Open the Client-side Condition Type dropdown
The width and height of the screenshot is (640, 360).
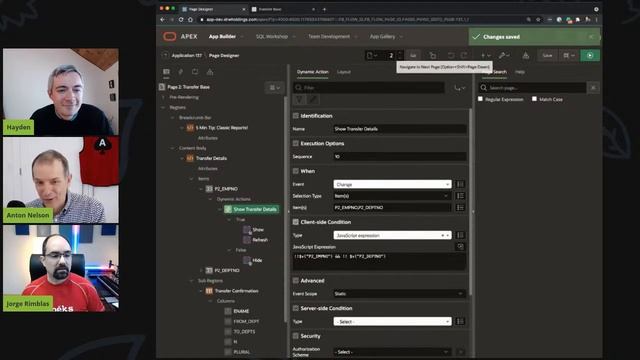pyautogui.click(x=392, y=236)
